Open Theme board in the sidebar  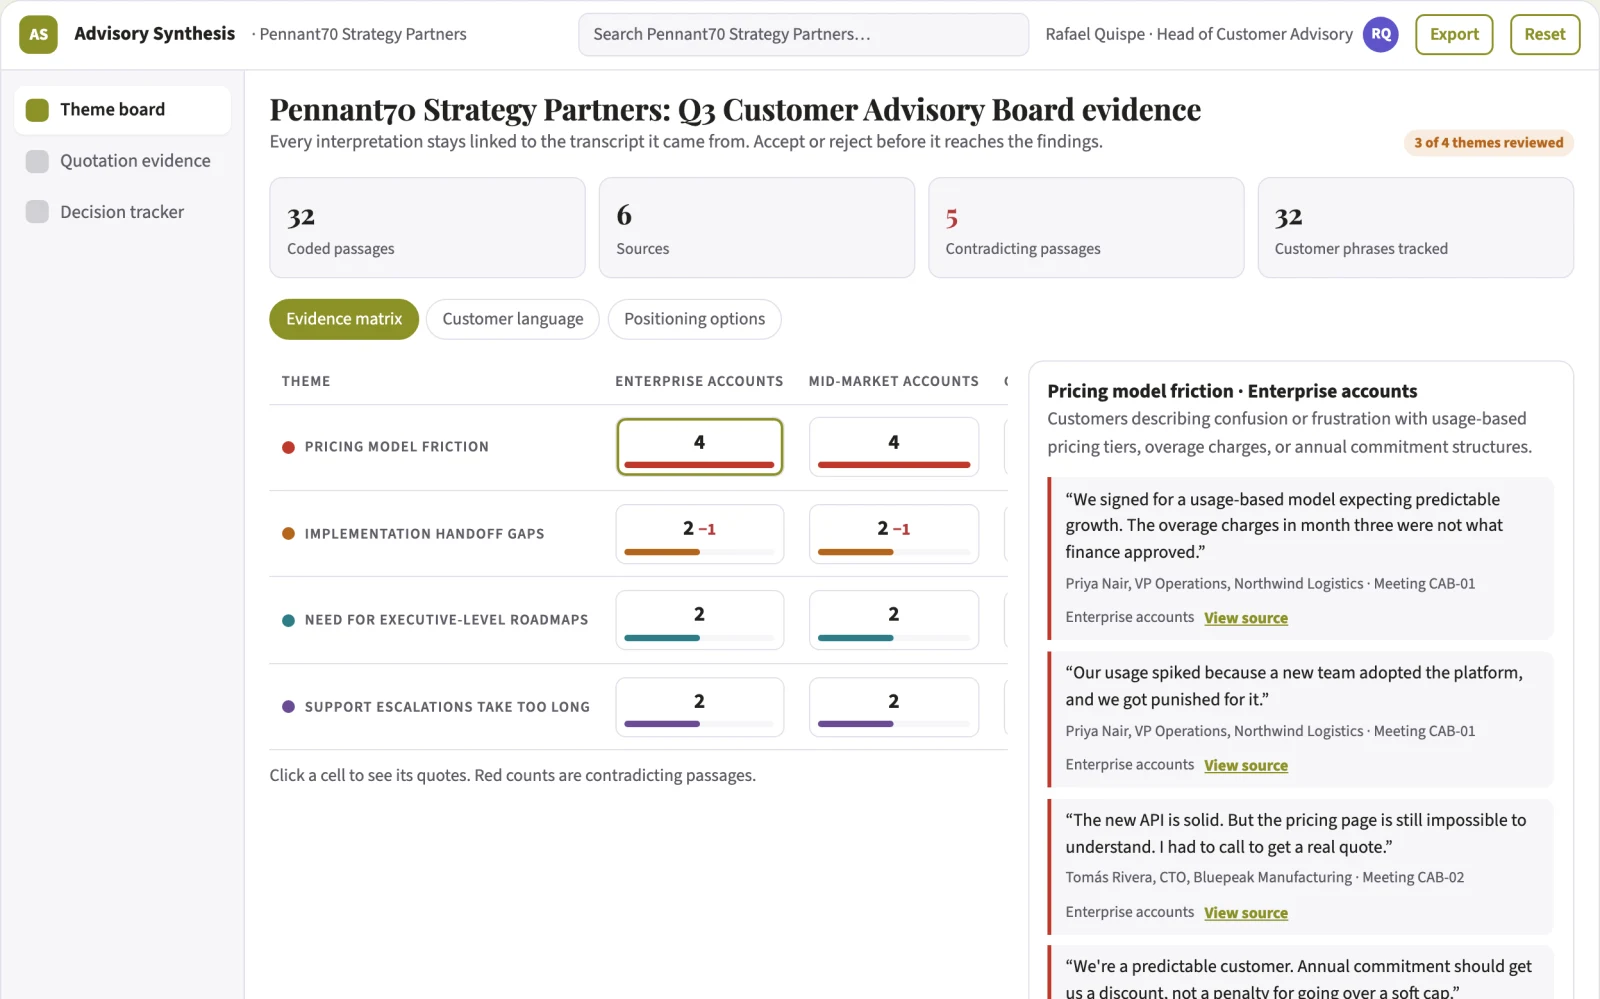[122, 110]
